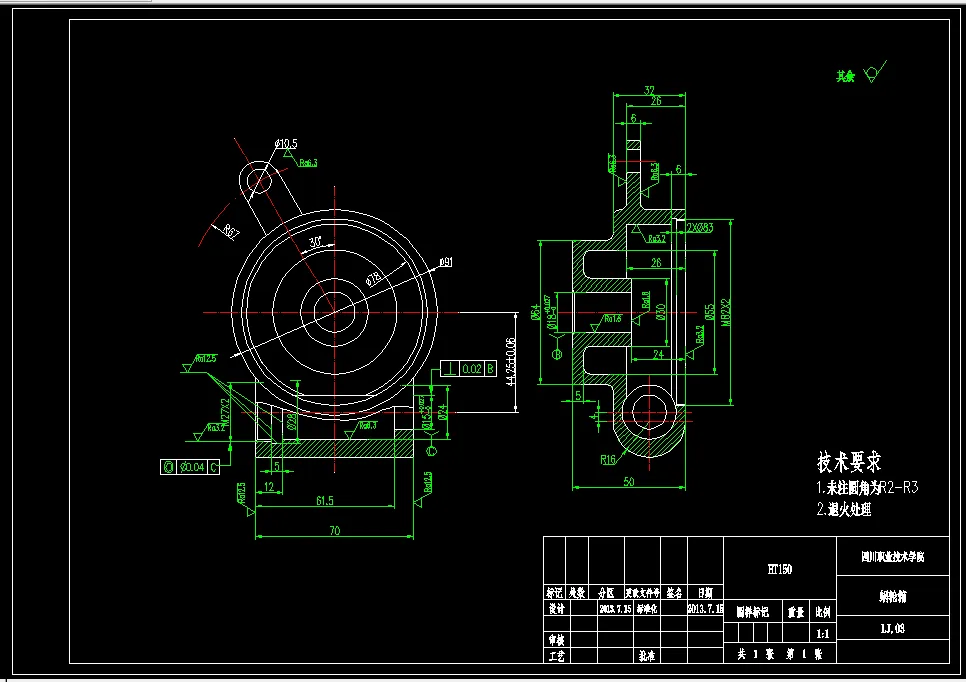Click the 分区 header cell
The width and height of the screenshot is (966, 682).
coord(607,593)
